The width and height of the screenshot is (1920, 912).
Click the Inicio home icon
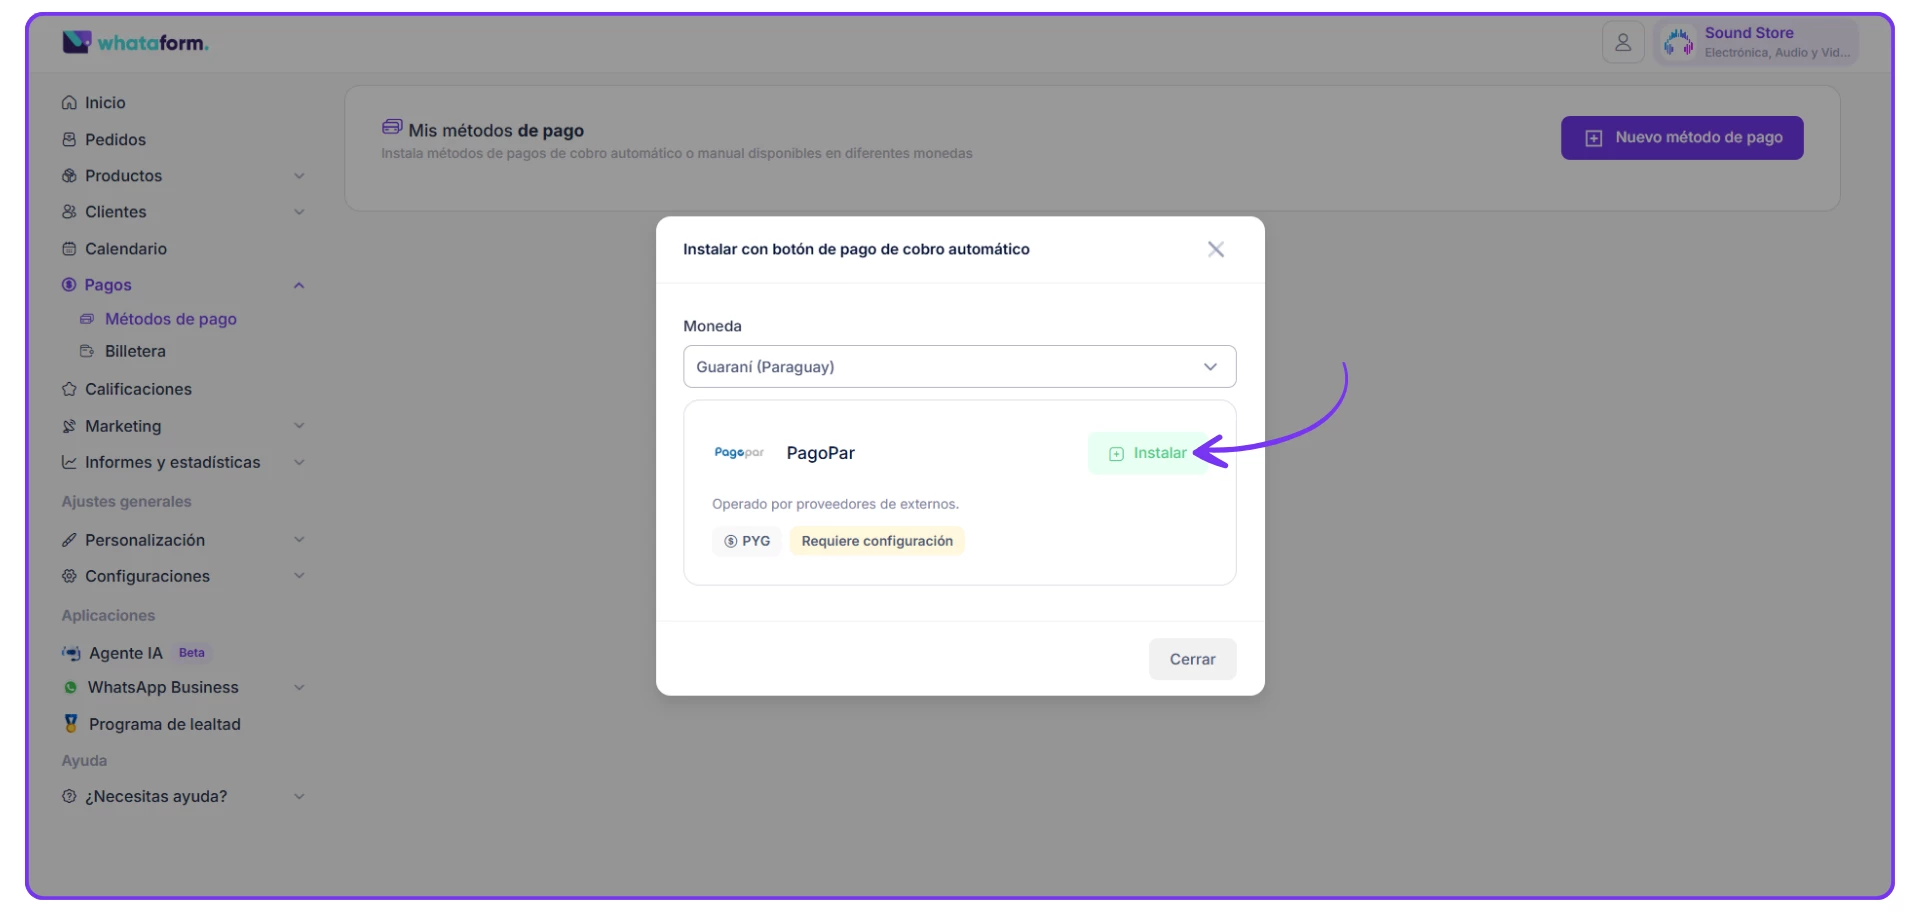tap(69, 103)
